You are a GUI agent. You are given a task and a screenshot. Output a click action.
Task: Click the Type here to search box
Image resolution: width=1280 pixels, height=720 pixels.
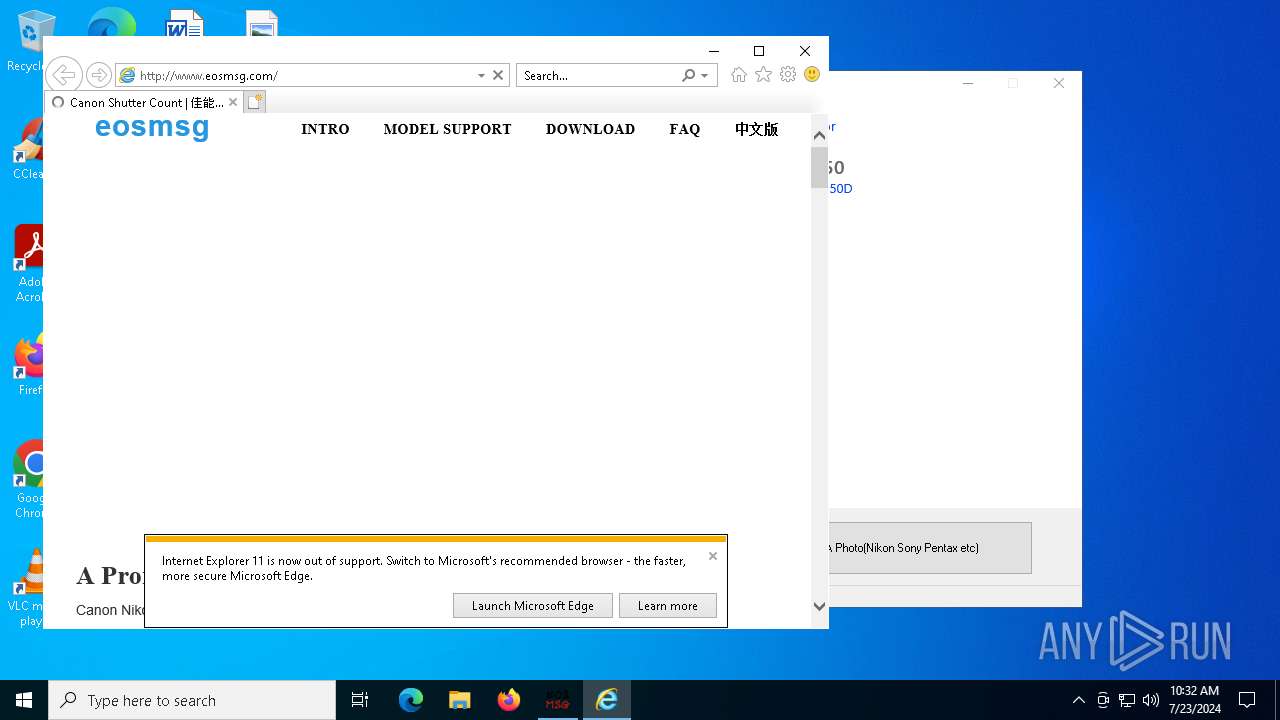[192, 700]
